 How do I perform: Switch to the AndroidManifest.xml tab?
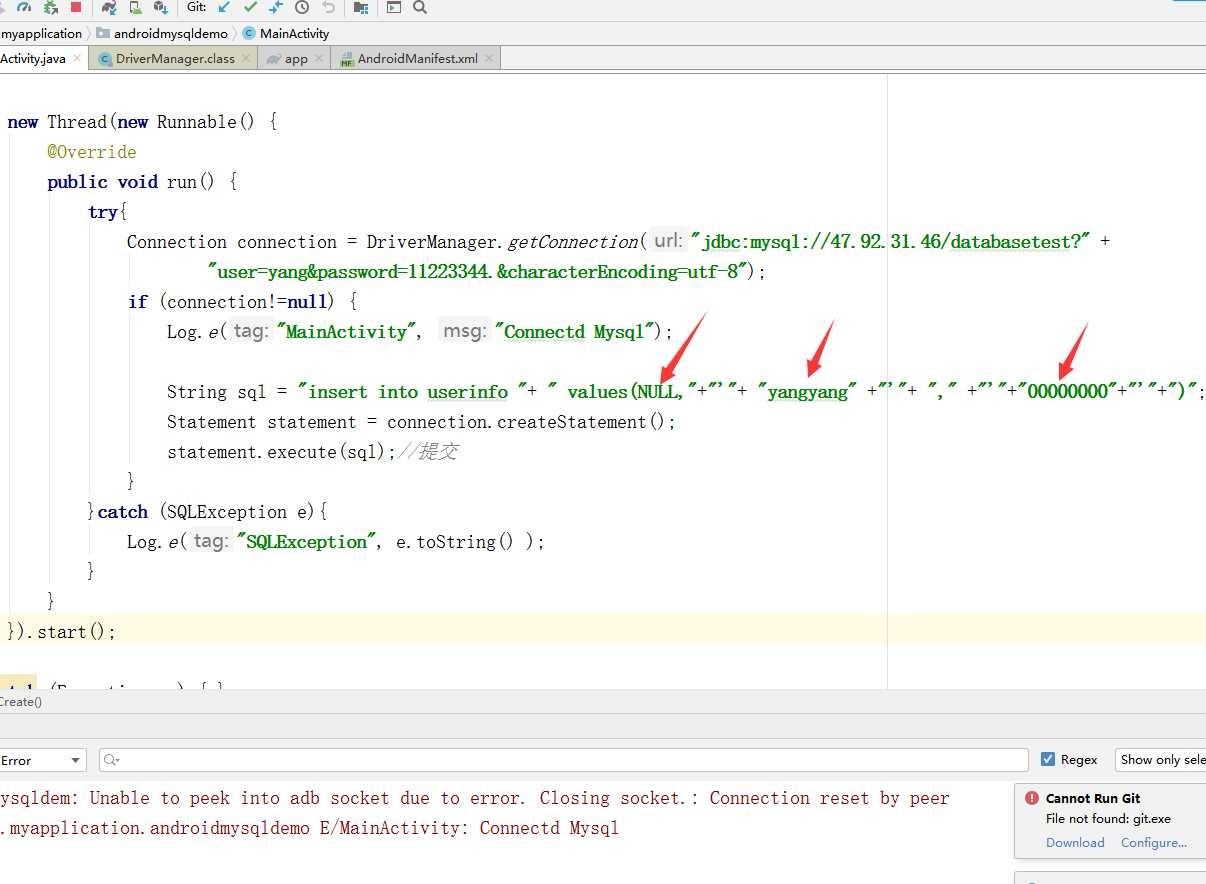coord(415,58)
